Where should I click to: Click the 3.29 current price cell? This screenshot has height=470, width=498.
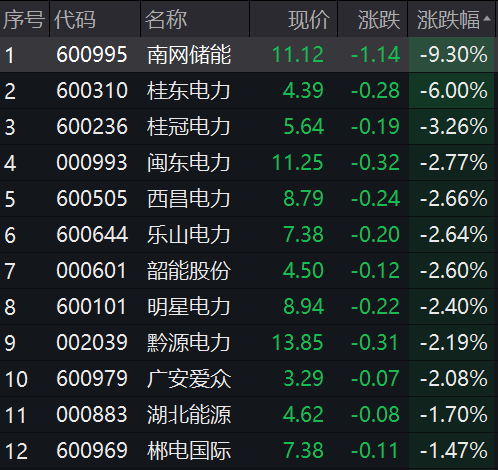click(303, 378)
